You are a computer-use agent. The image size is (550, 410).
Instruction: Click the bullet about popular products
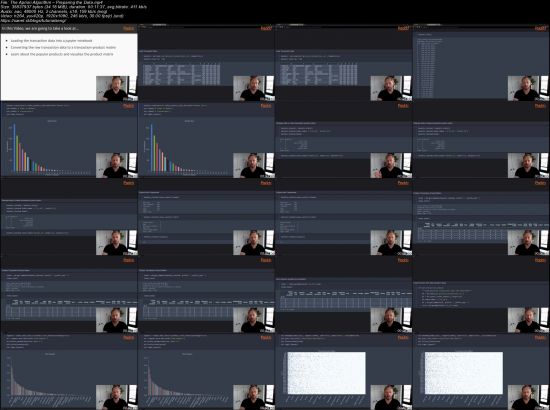pyautogui.click(x=62, y=54)
